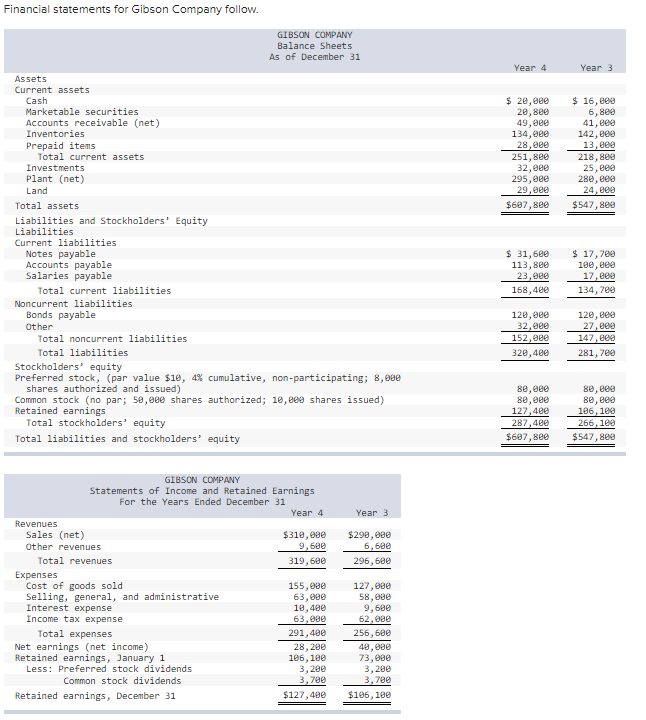Click Total expenses Year 3 value 256,600

(372, 633)
